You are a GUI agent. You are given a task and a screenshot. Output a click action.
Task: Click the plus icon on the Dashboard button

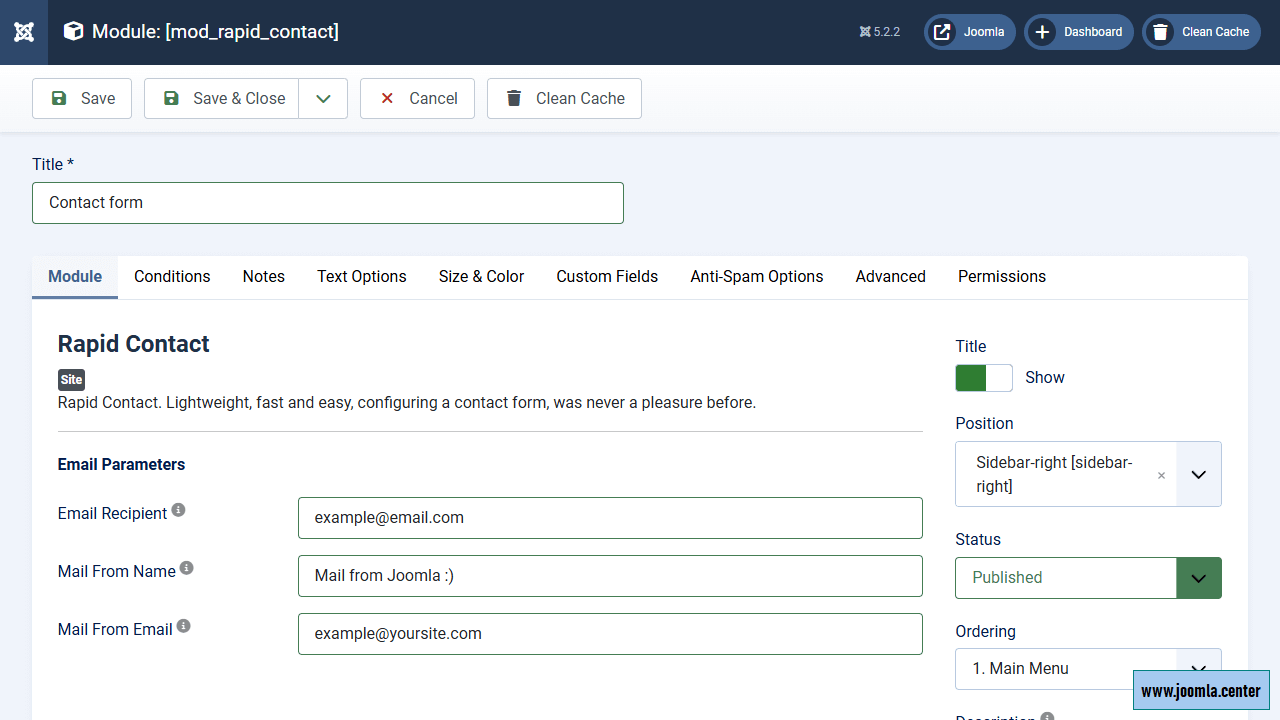click(x=1042, y=32)
